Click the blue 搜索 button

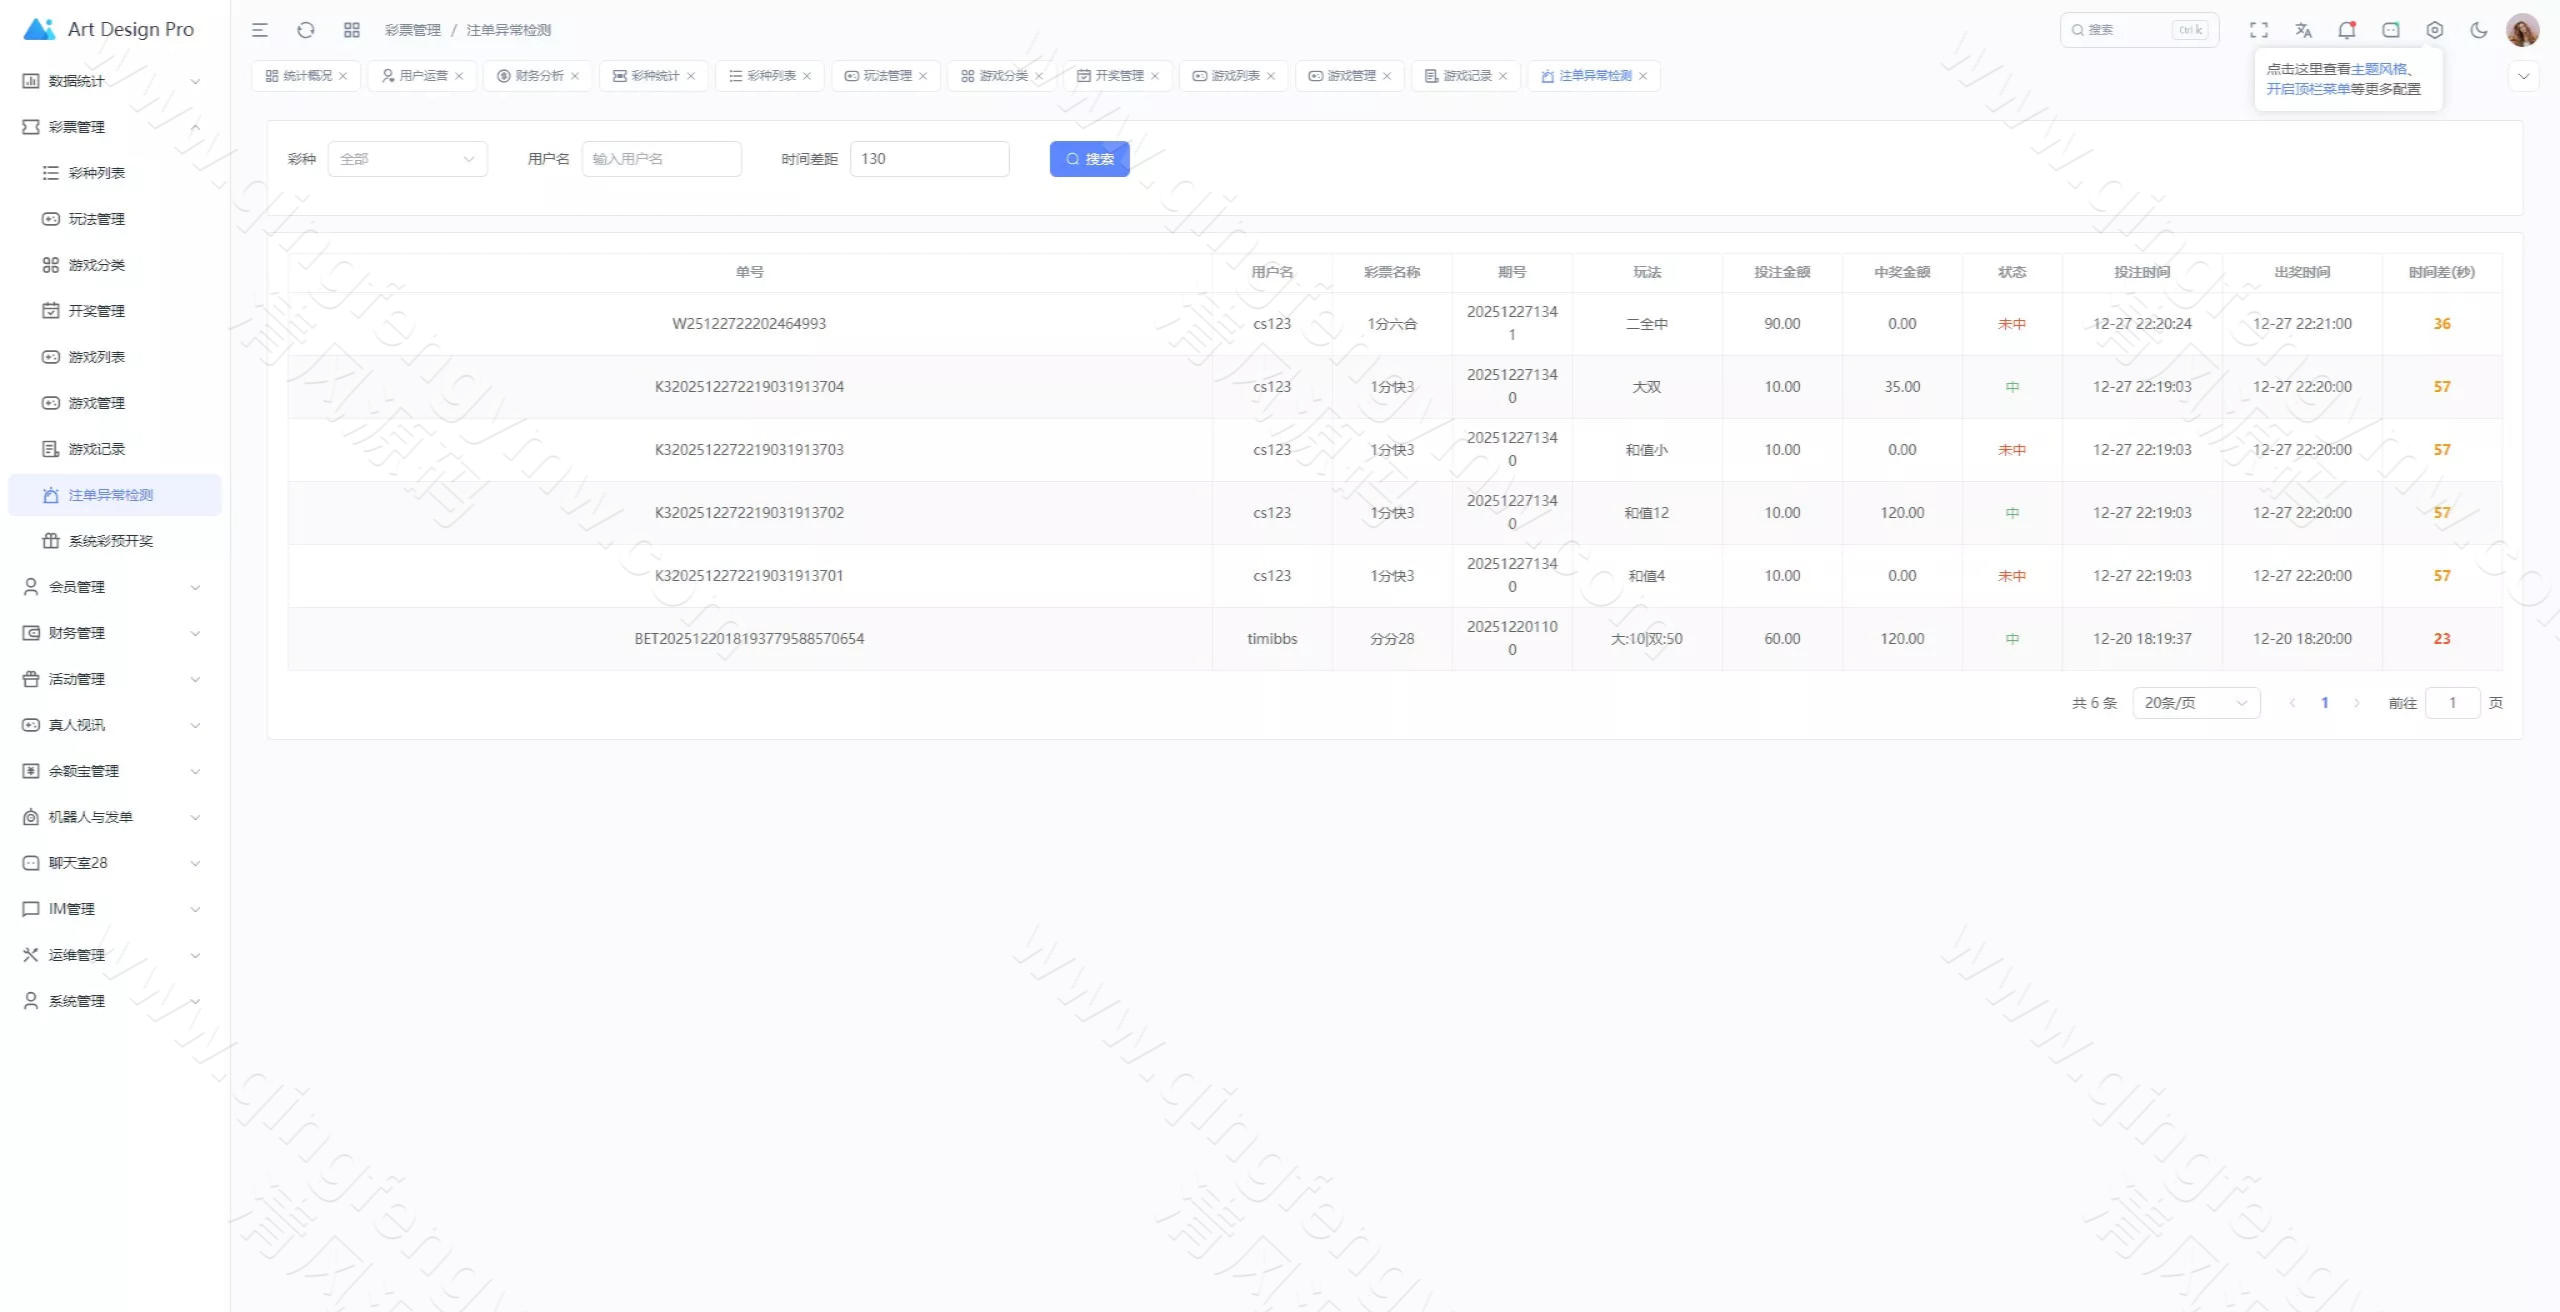pyautogui.click(x=1089, y=159)
